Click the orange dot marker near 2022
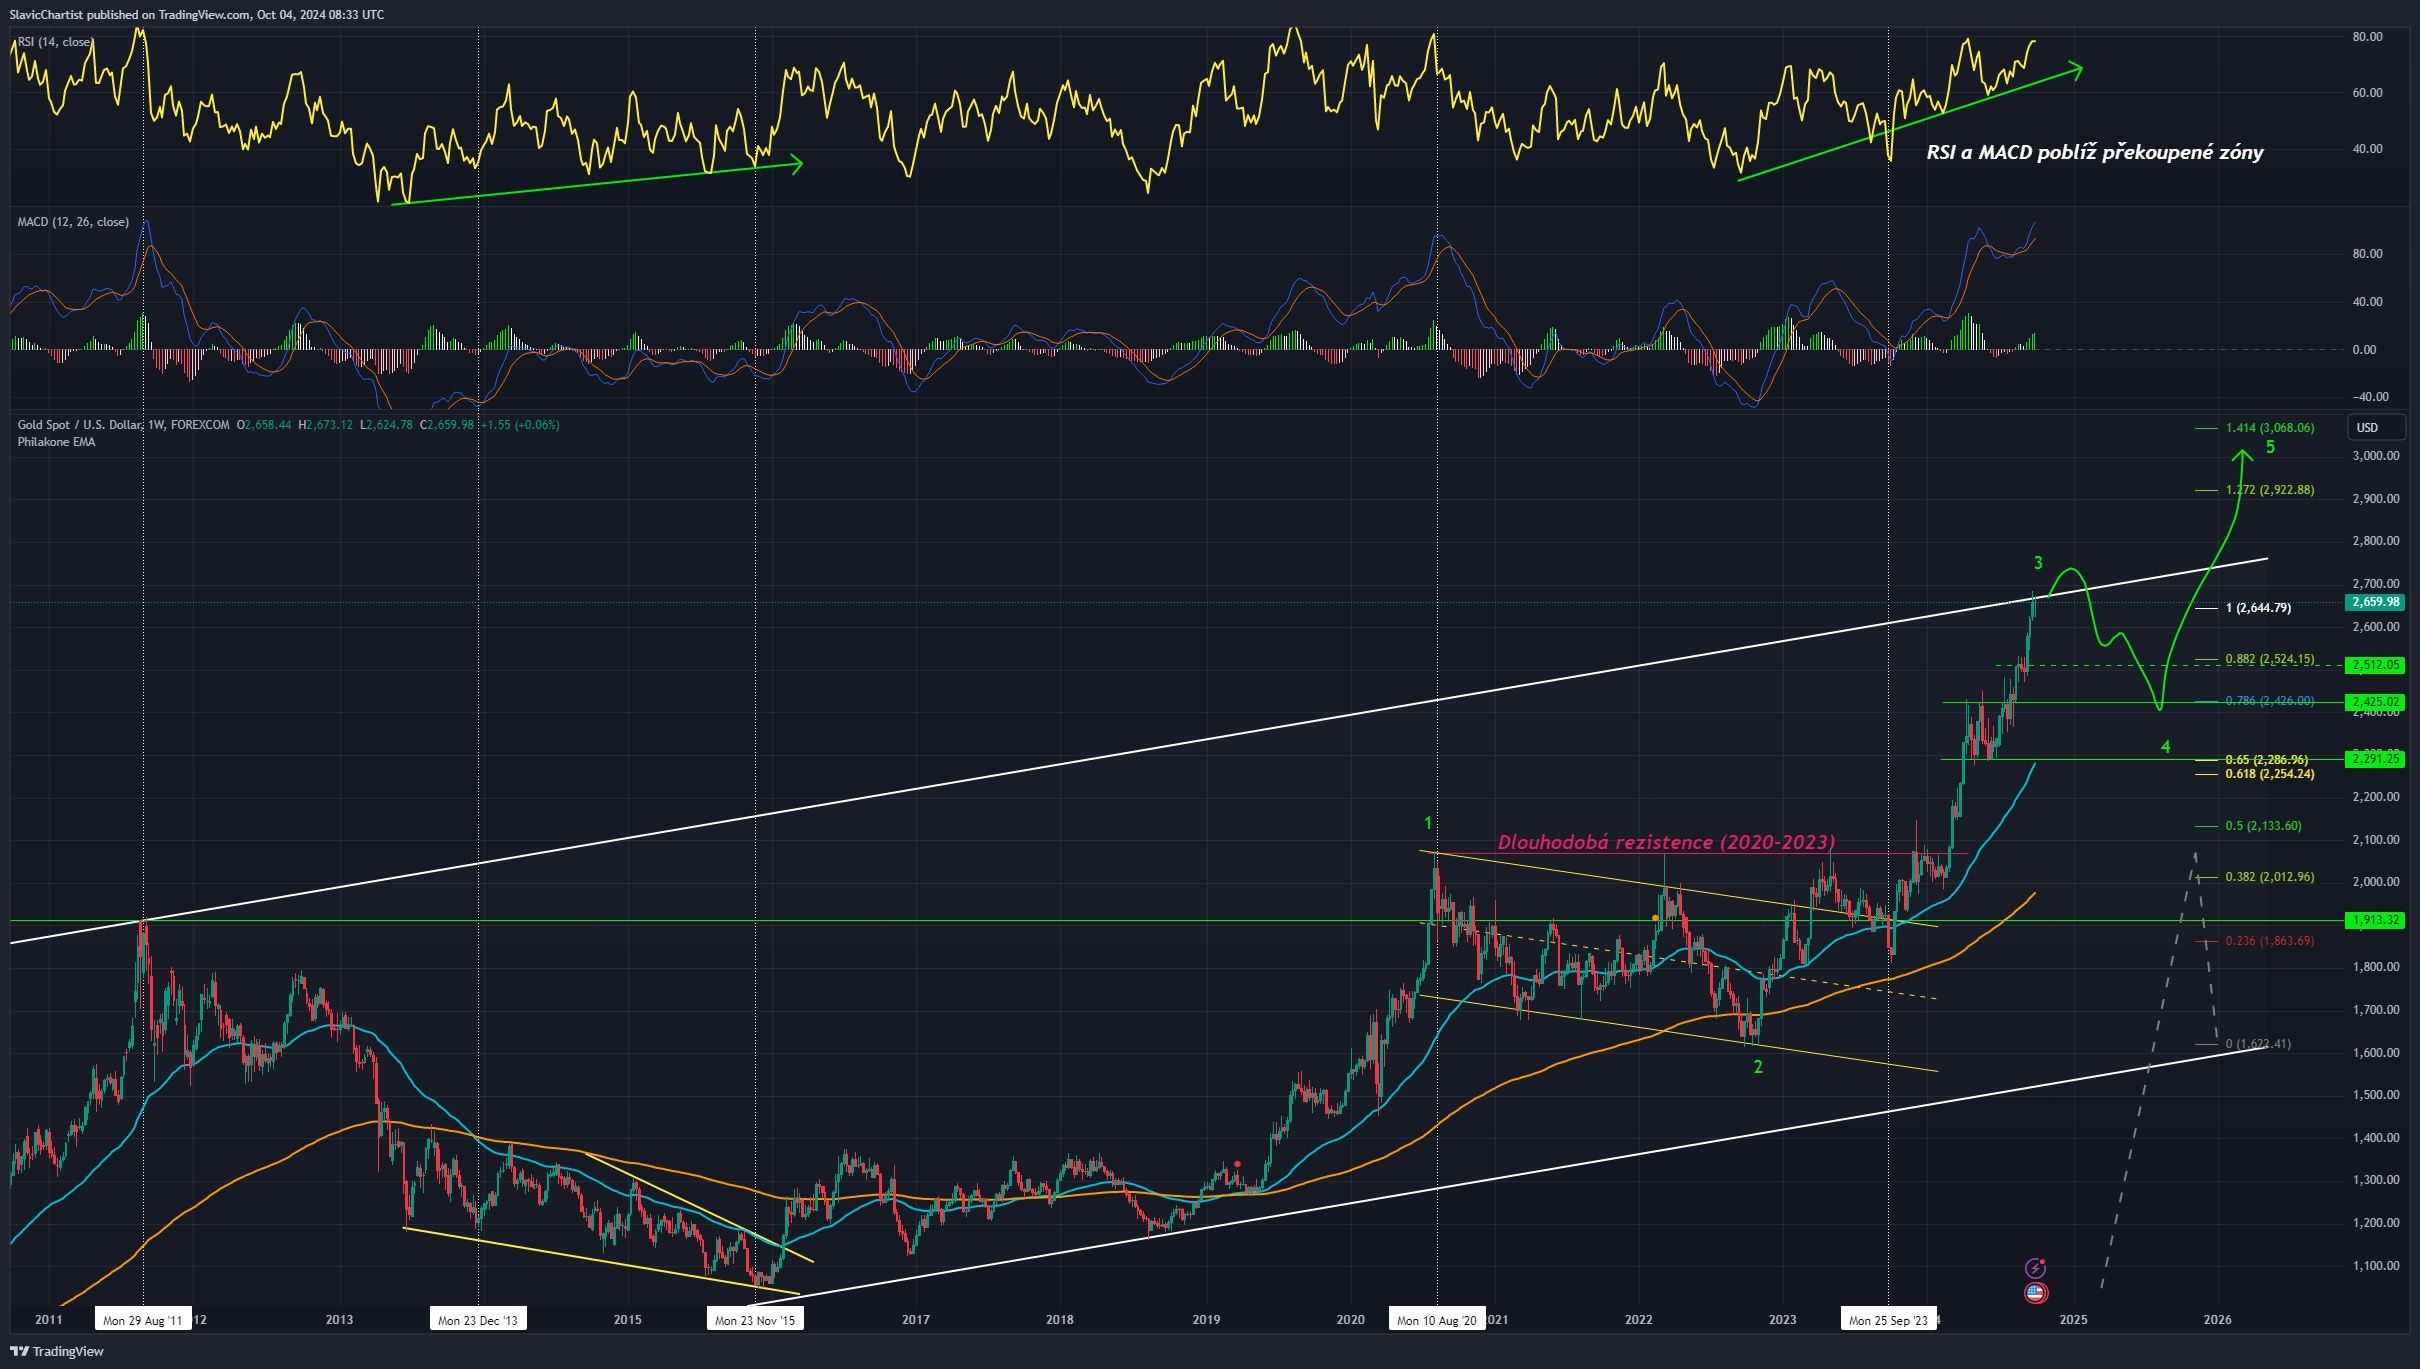2420x1369 pixels. click(1655, 917)
